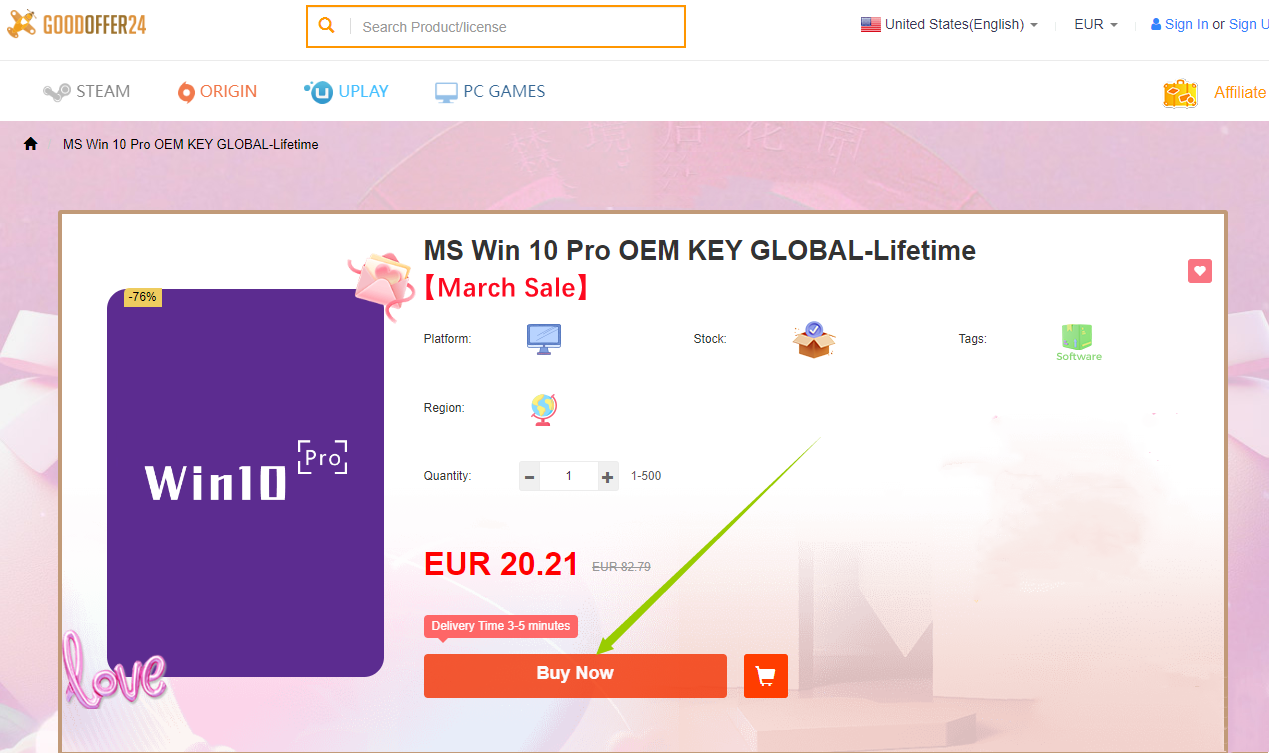Click the GoodOffer24 logo
Viewport: 1269px width, 753px height.
tap(76, 25)
